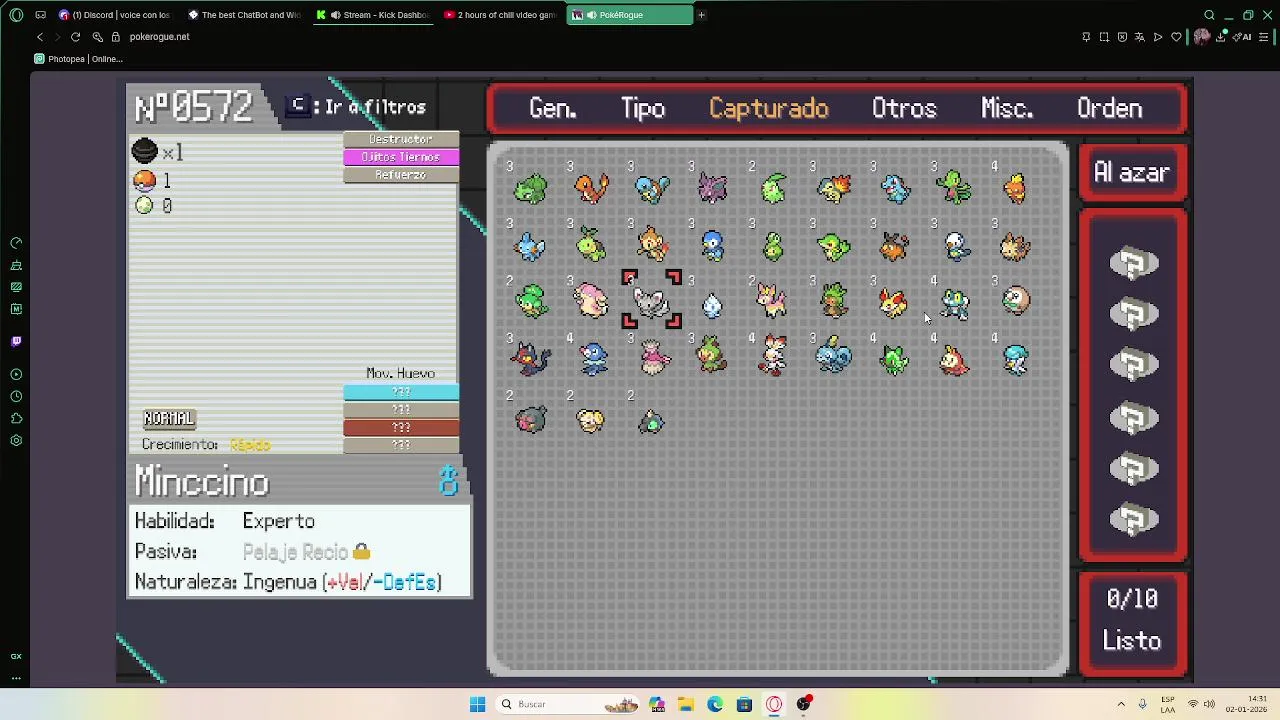Select the Destructor move
Image resolution: width=1280 pixels, height=720 pixels.
click(x=401, y=139)
